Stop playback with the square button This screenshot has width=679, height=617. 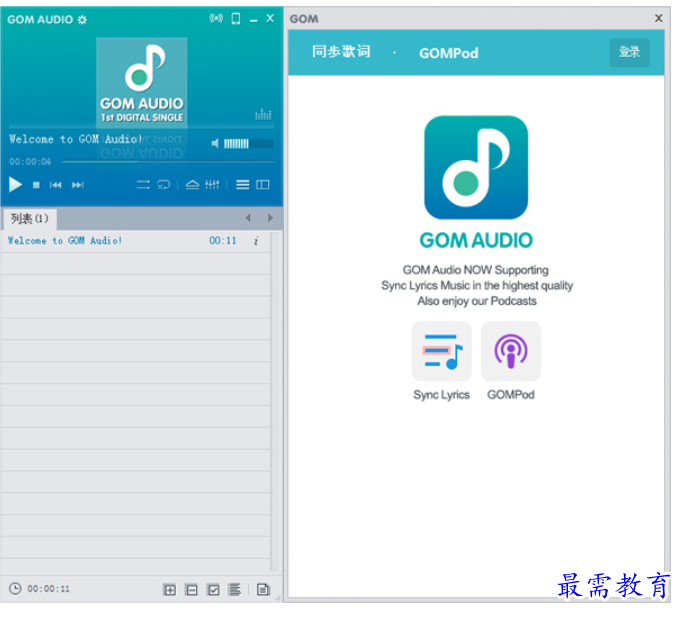[x=36, y=185]
